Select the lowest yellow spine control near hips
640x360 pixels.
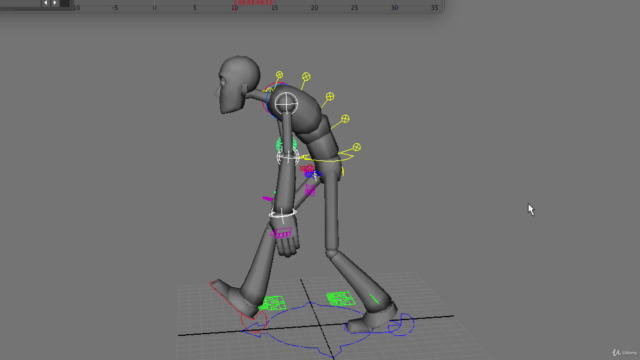356,147
